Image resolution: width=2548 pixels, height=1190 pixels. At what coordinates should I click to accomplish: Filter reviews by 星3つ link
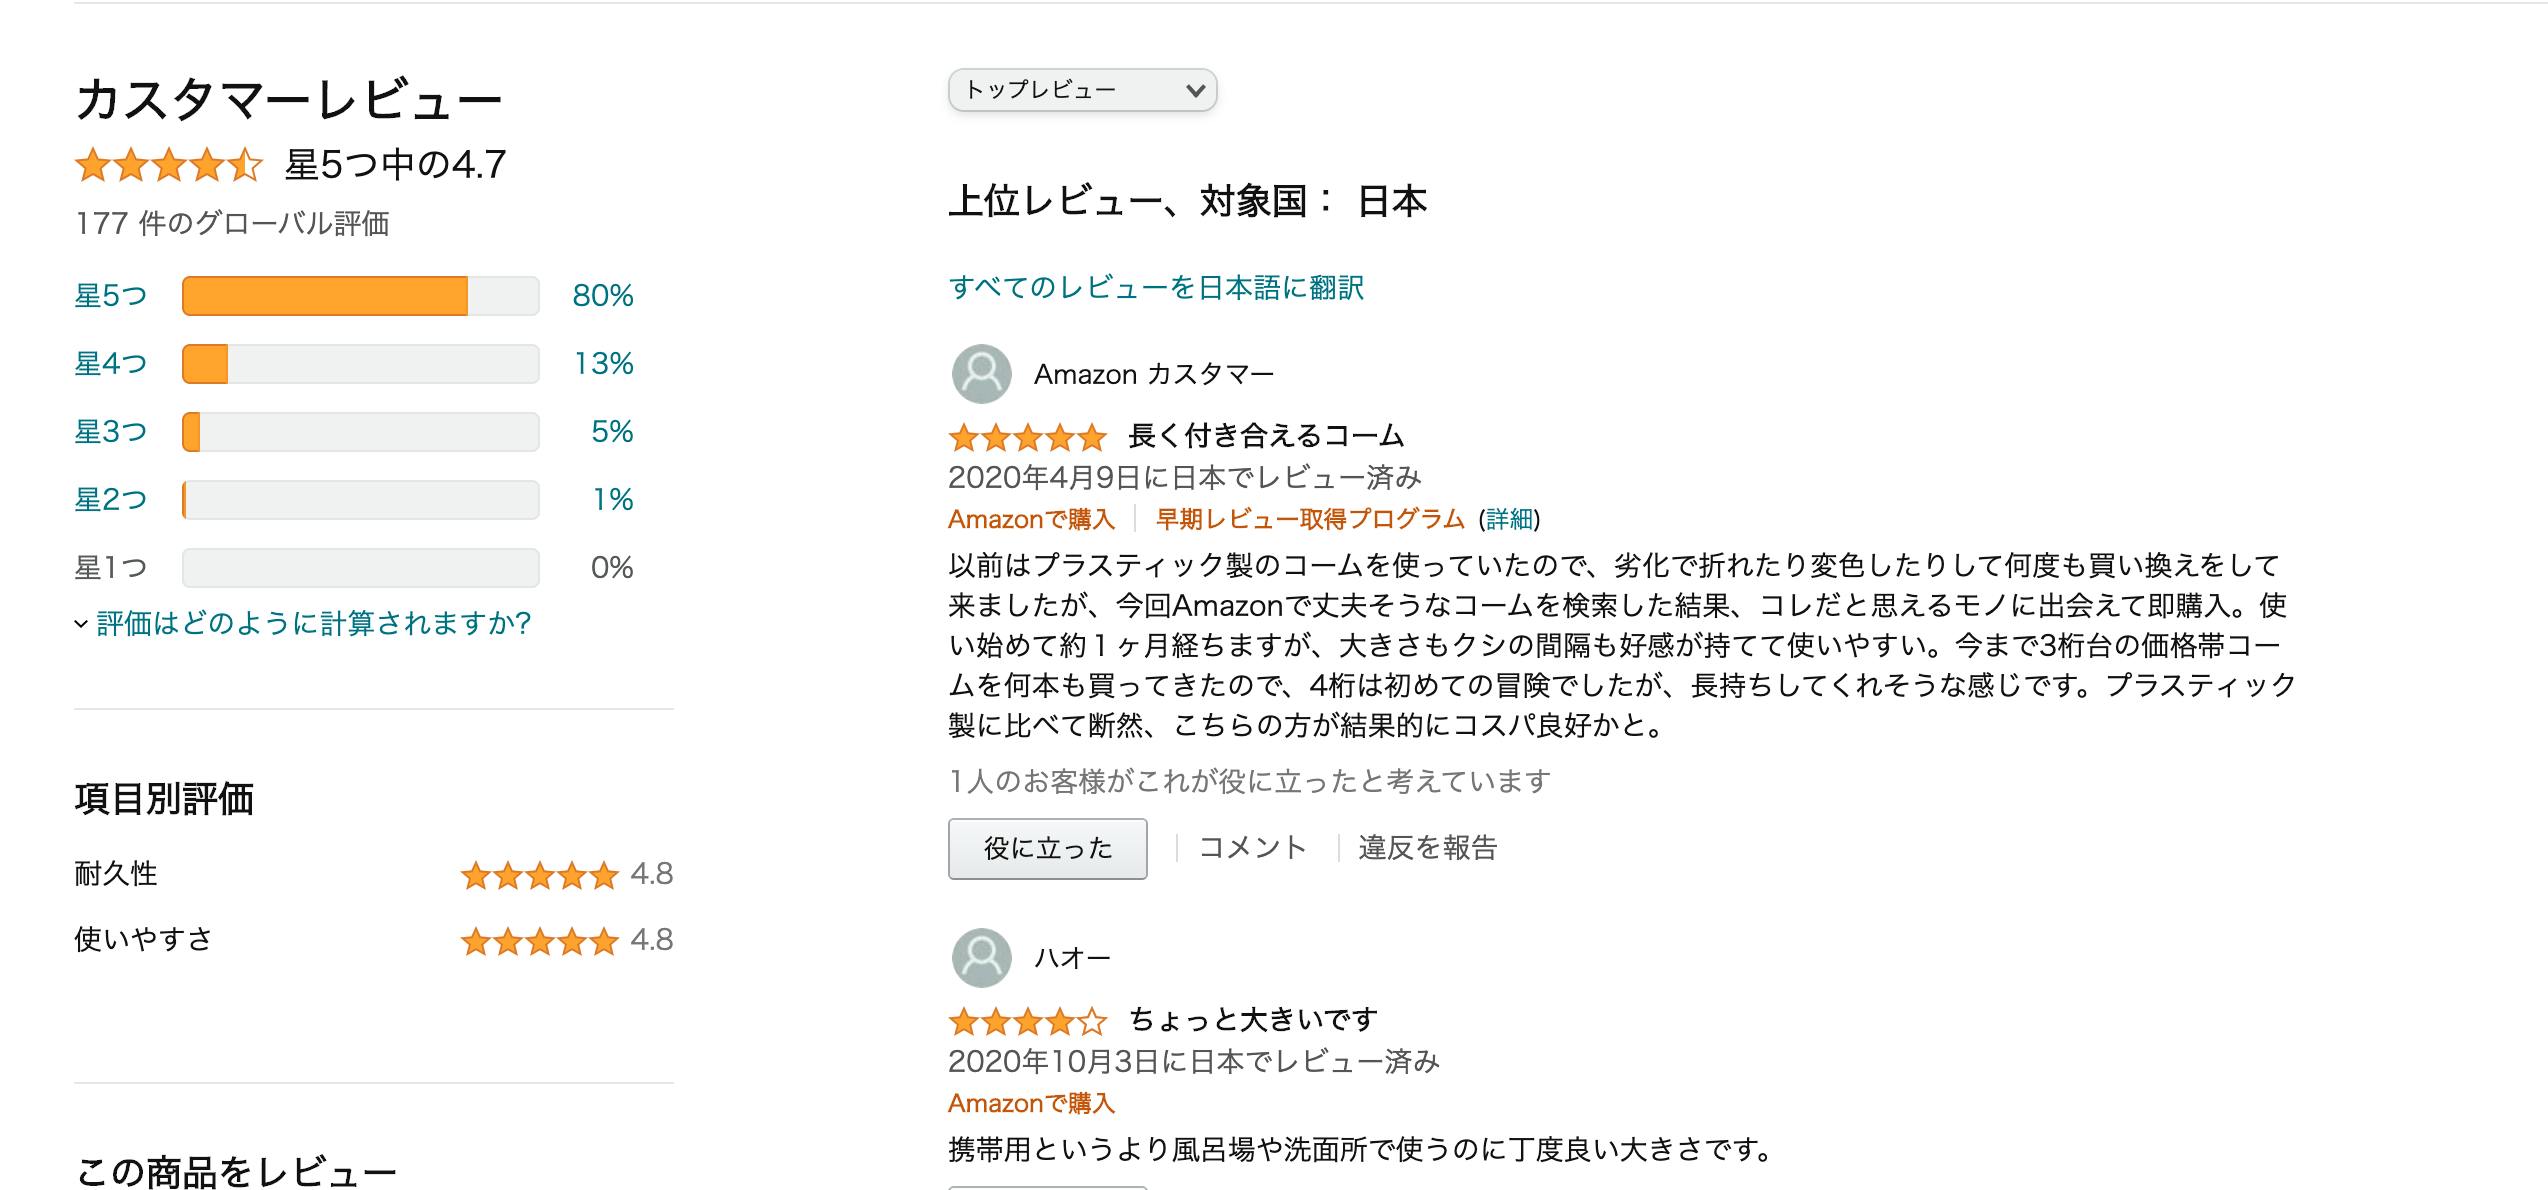point(111,432)
